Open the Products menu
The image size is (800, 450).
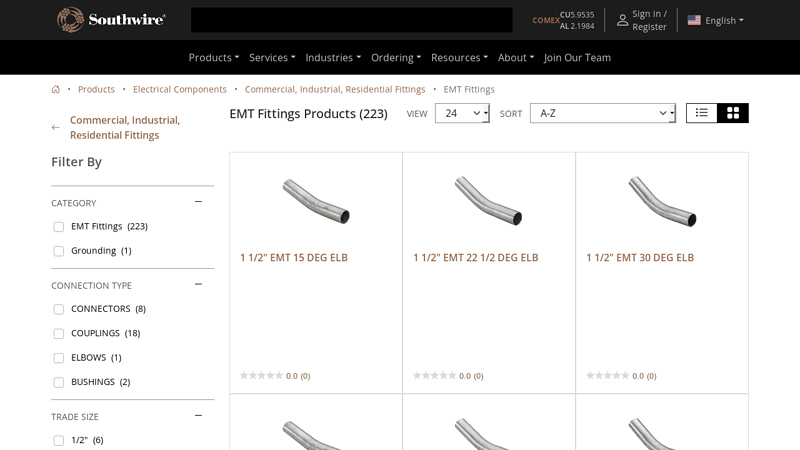pos(213,57)
